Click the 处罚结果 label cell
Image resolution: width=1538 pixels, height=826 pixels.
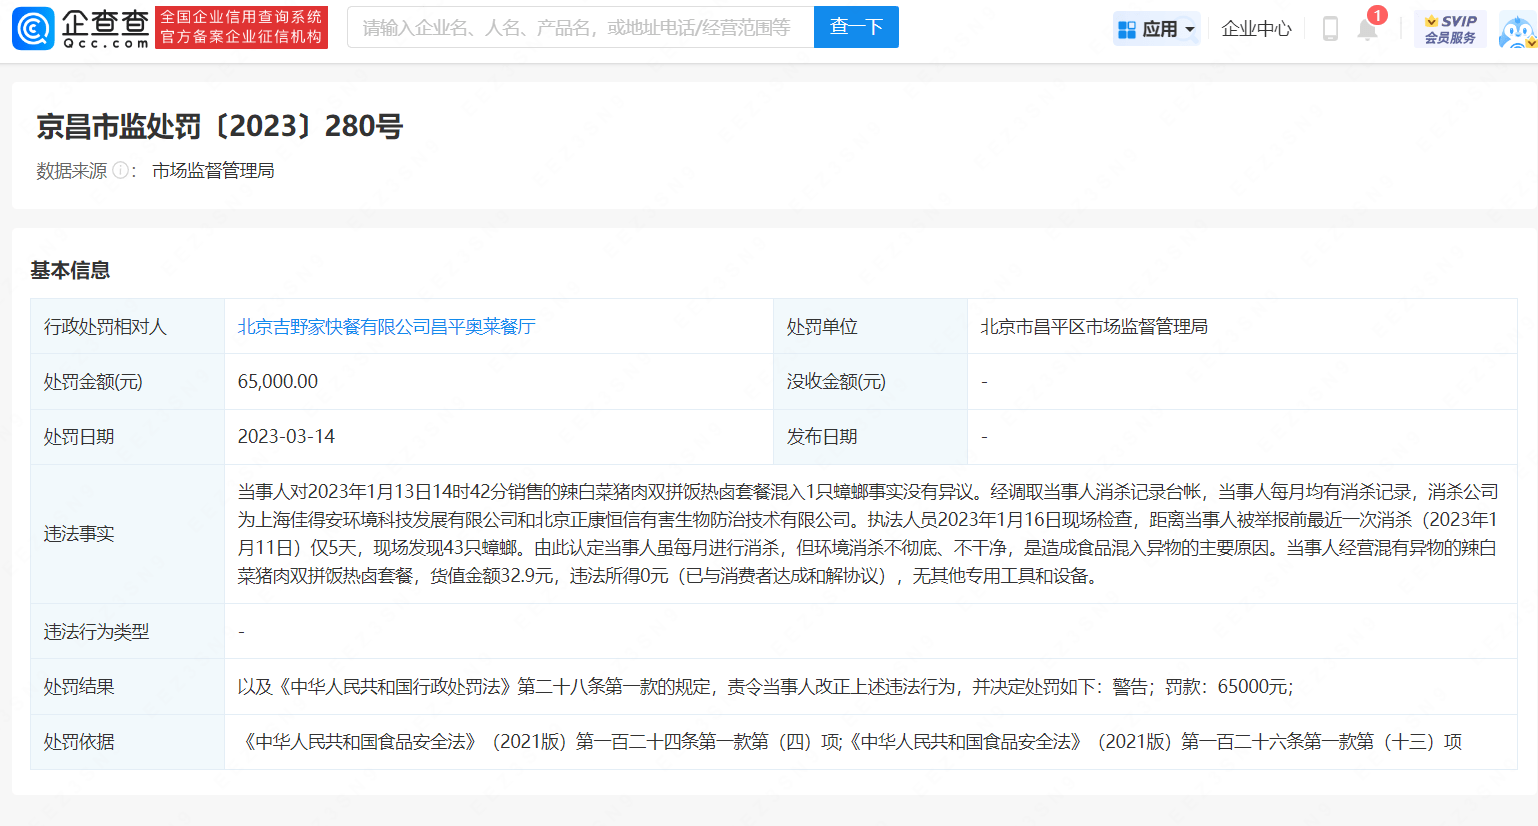click(128, 687)
